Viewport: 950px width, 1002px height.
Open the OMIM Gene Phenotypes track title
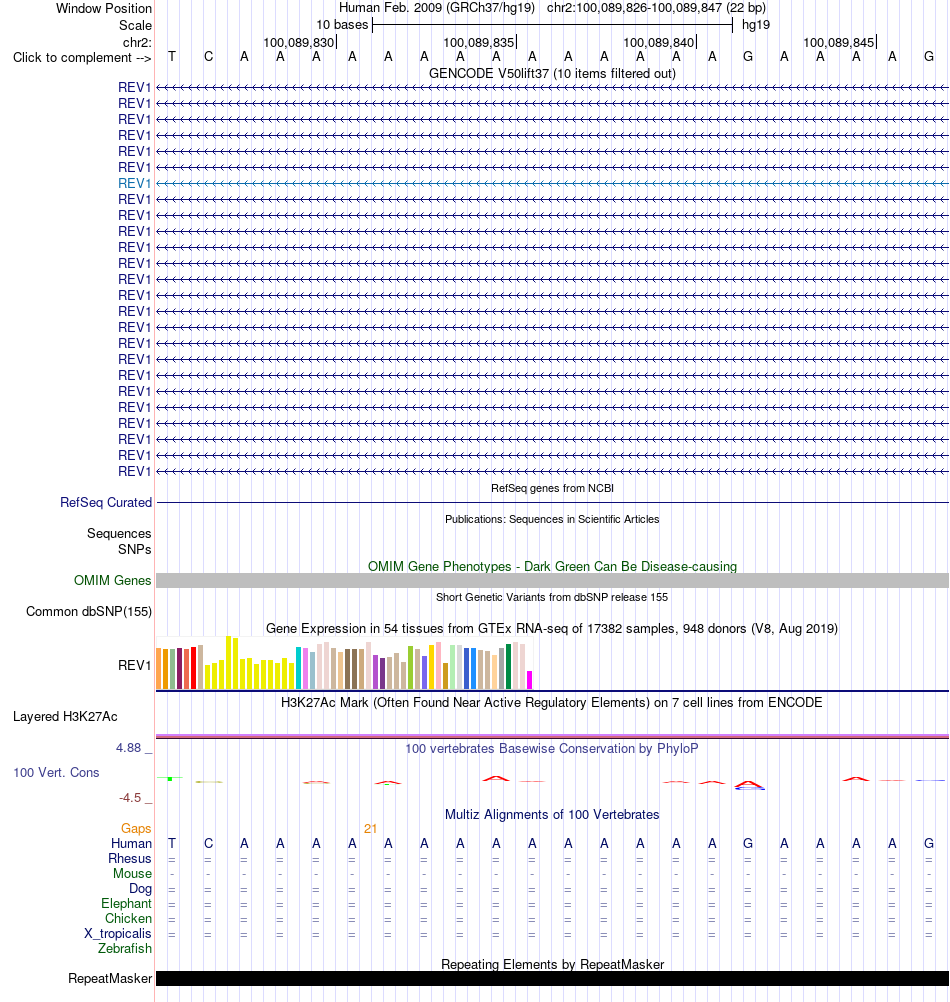pos(552,566)
